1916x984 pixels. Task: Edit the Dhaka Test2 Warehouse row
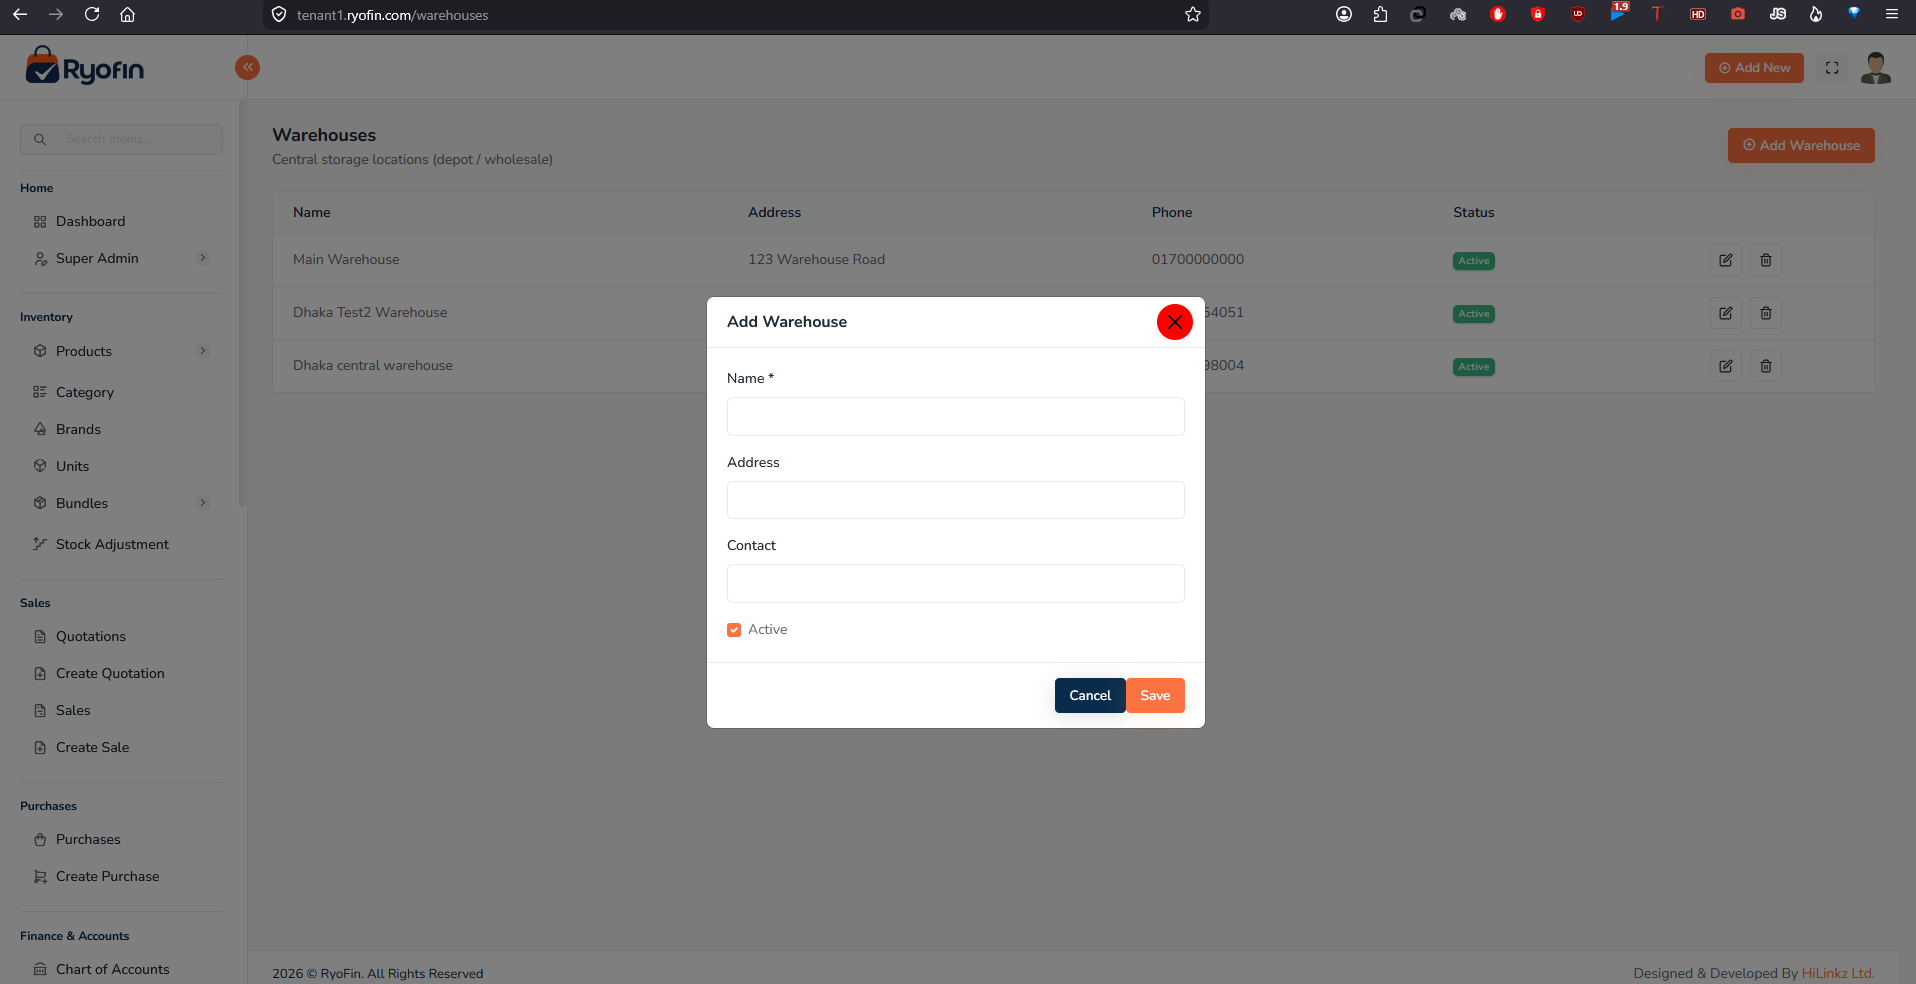[1726, 313]
